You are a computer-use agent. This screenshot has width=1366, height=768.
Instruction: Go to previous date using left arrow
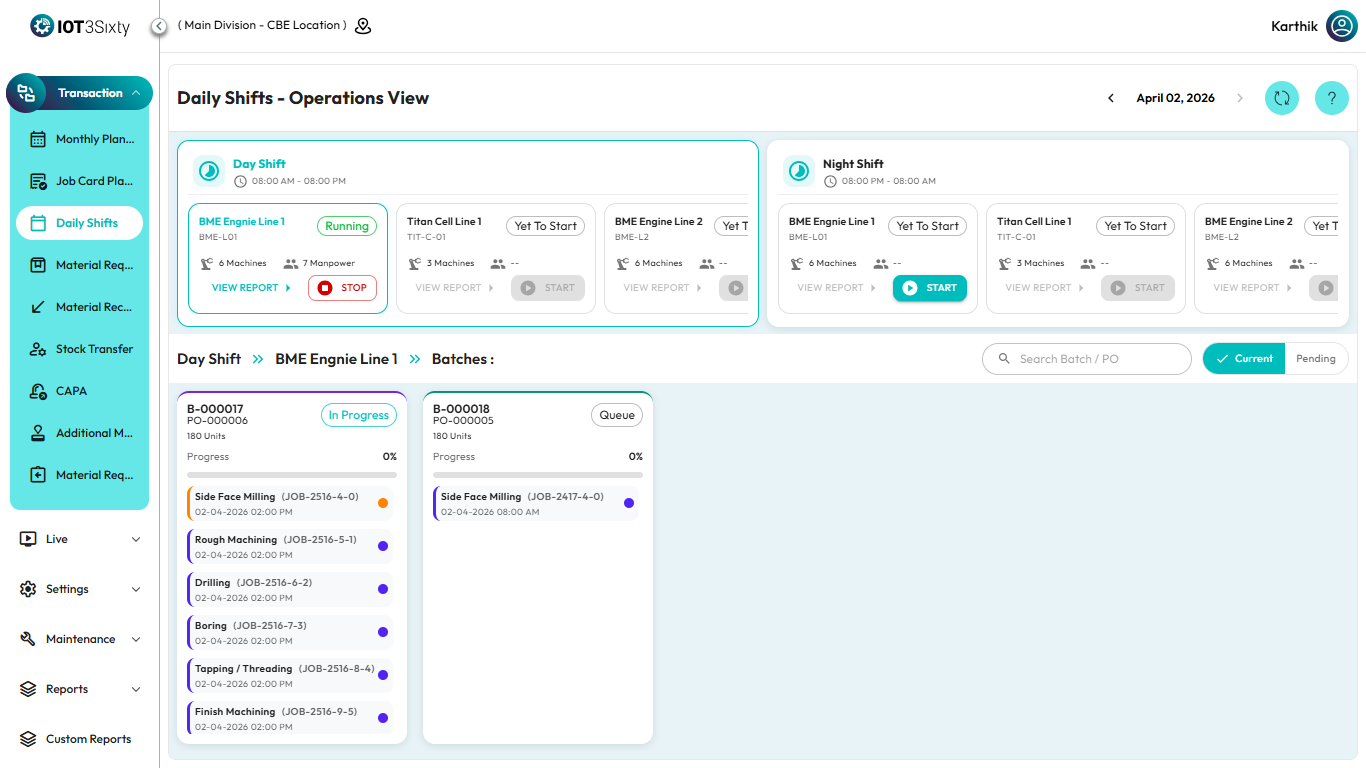click(1111, 98)
